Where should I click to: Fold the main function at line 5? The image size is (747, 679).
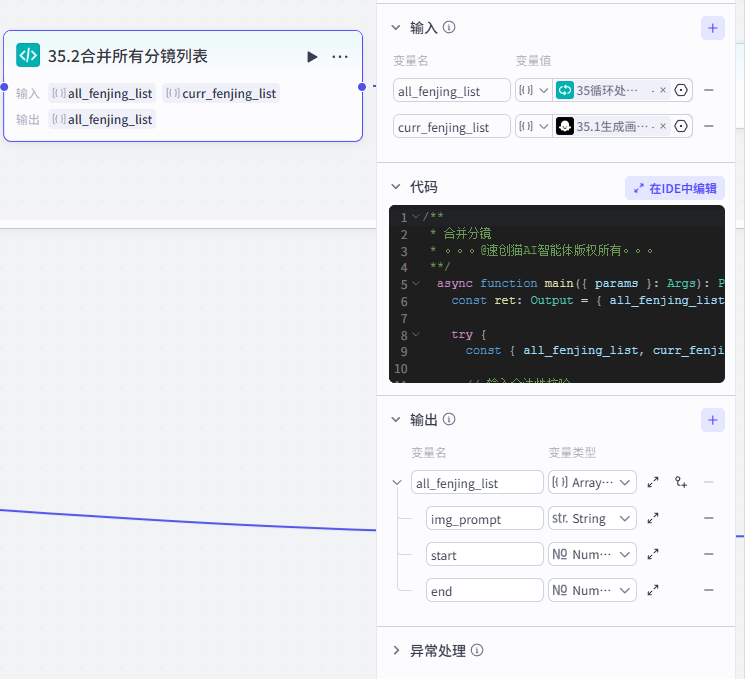coord(416,284)
